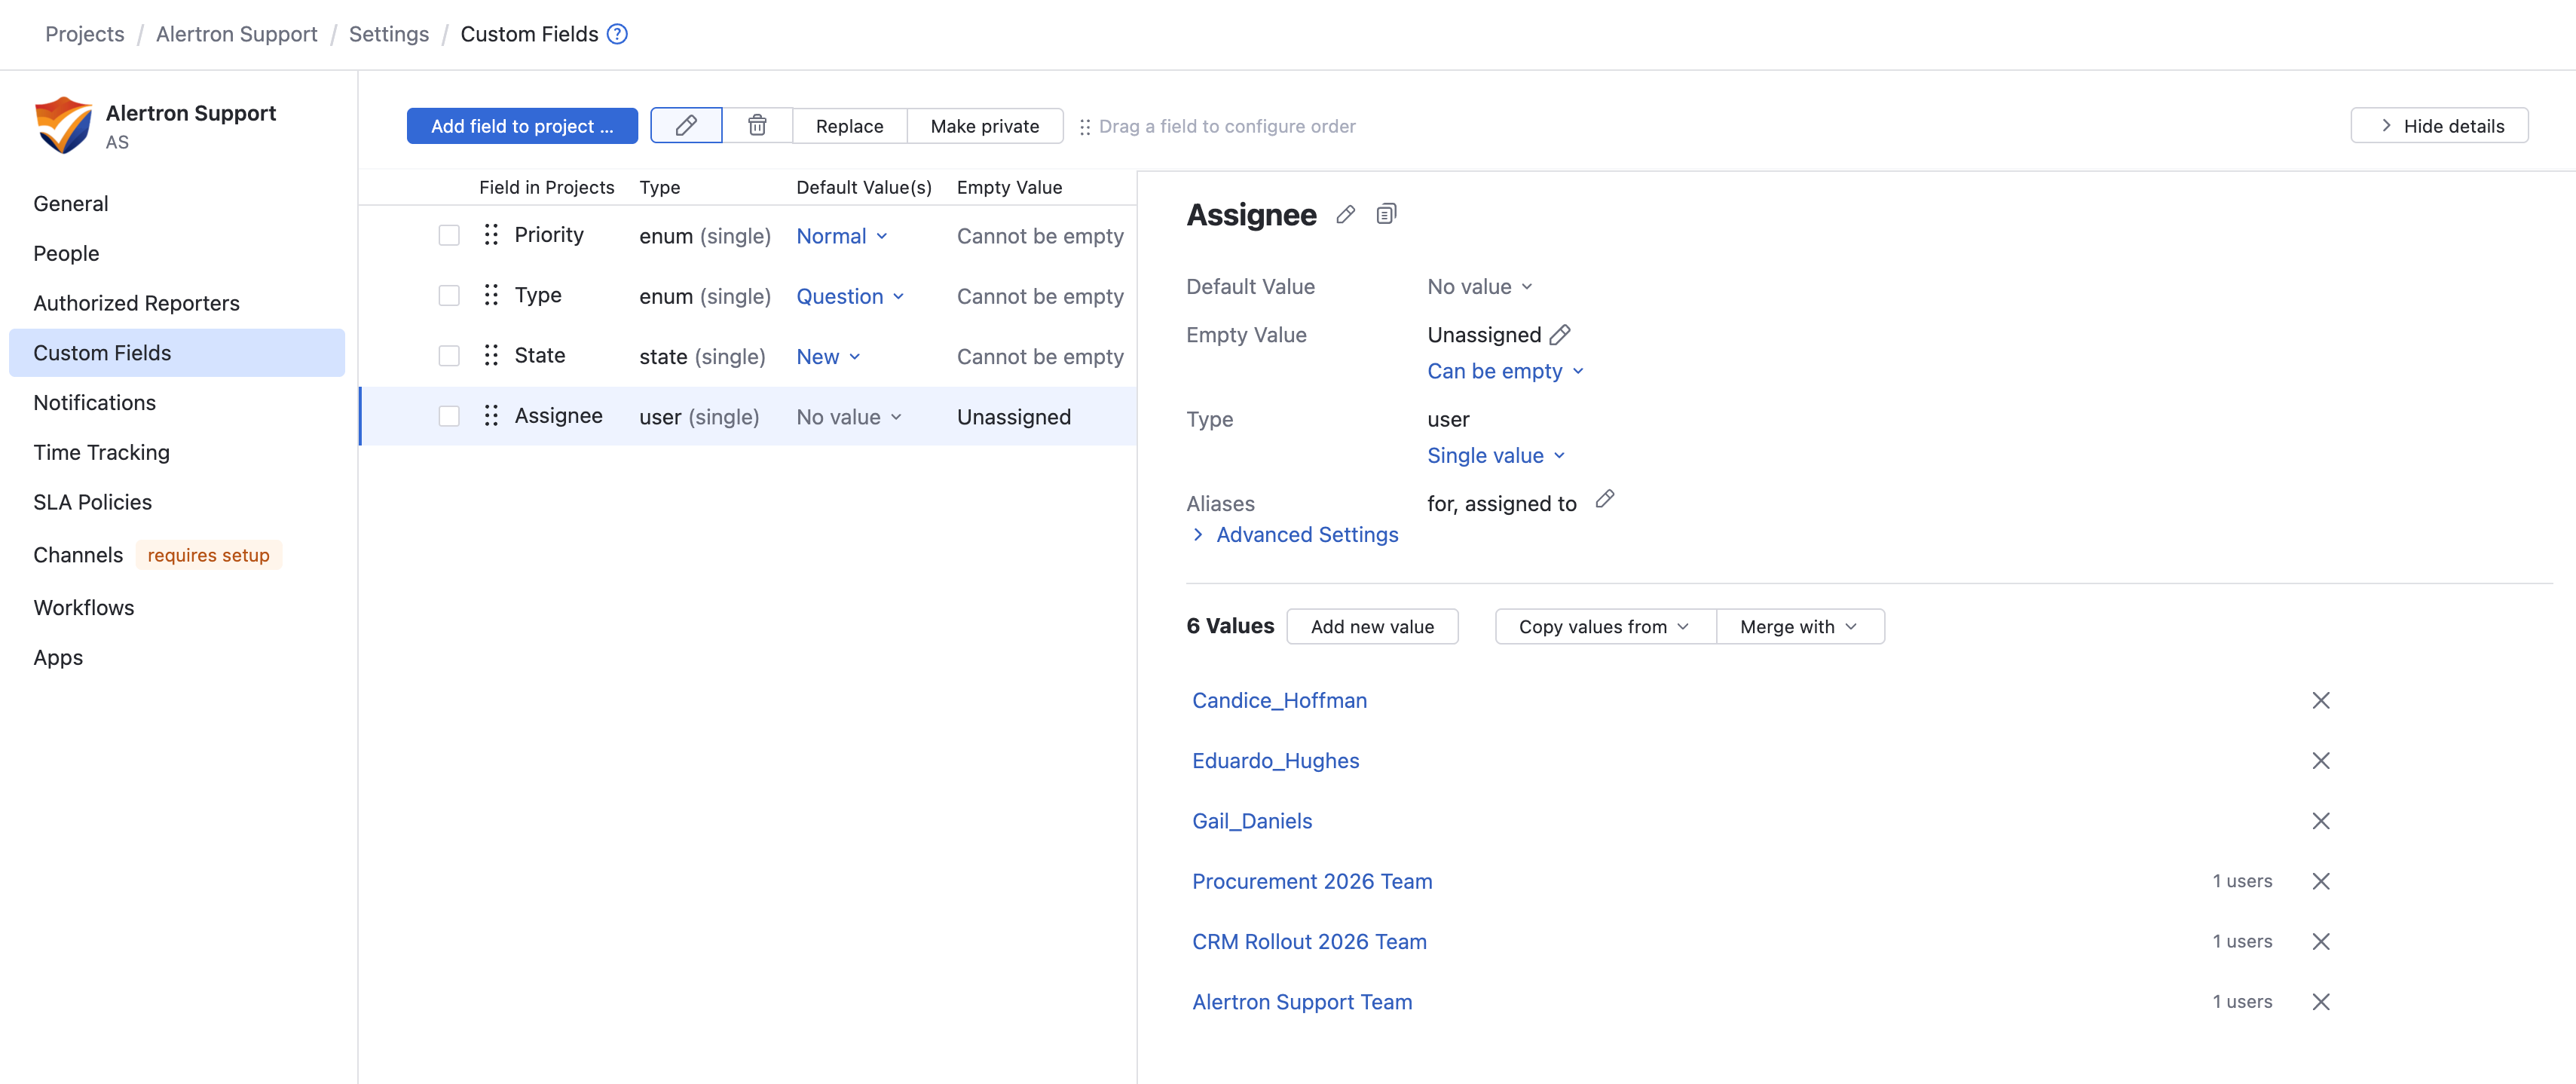
Task: Remove Candice_Hoffman value
Action: click(x=2321, y=701)
